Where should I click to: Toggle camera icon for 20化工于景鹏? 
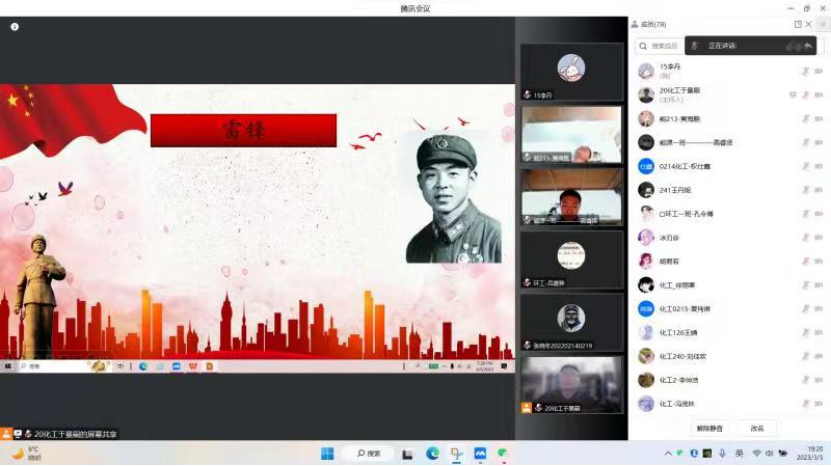coord(818,95)
